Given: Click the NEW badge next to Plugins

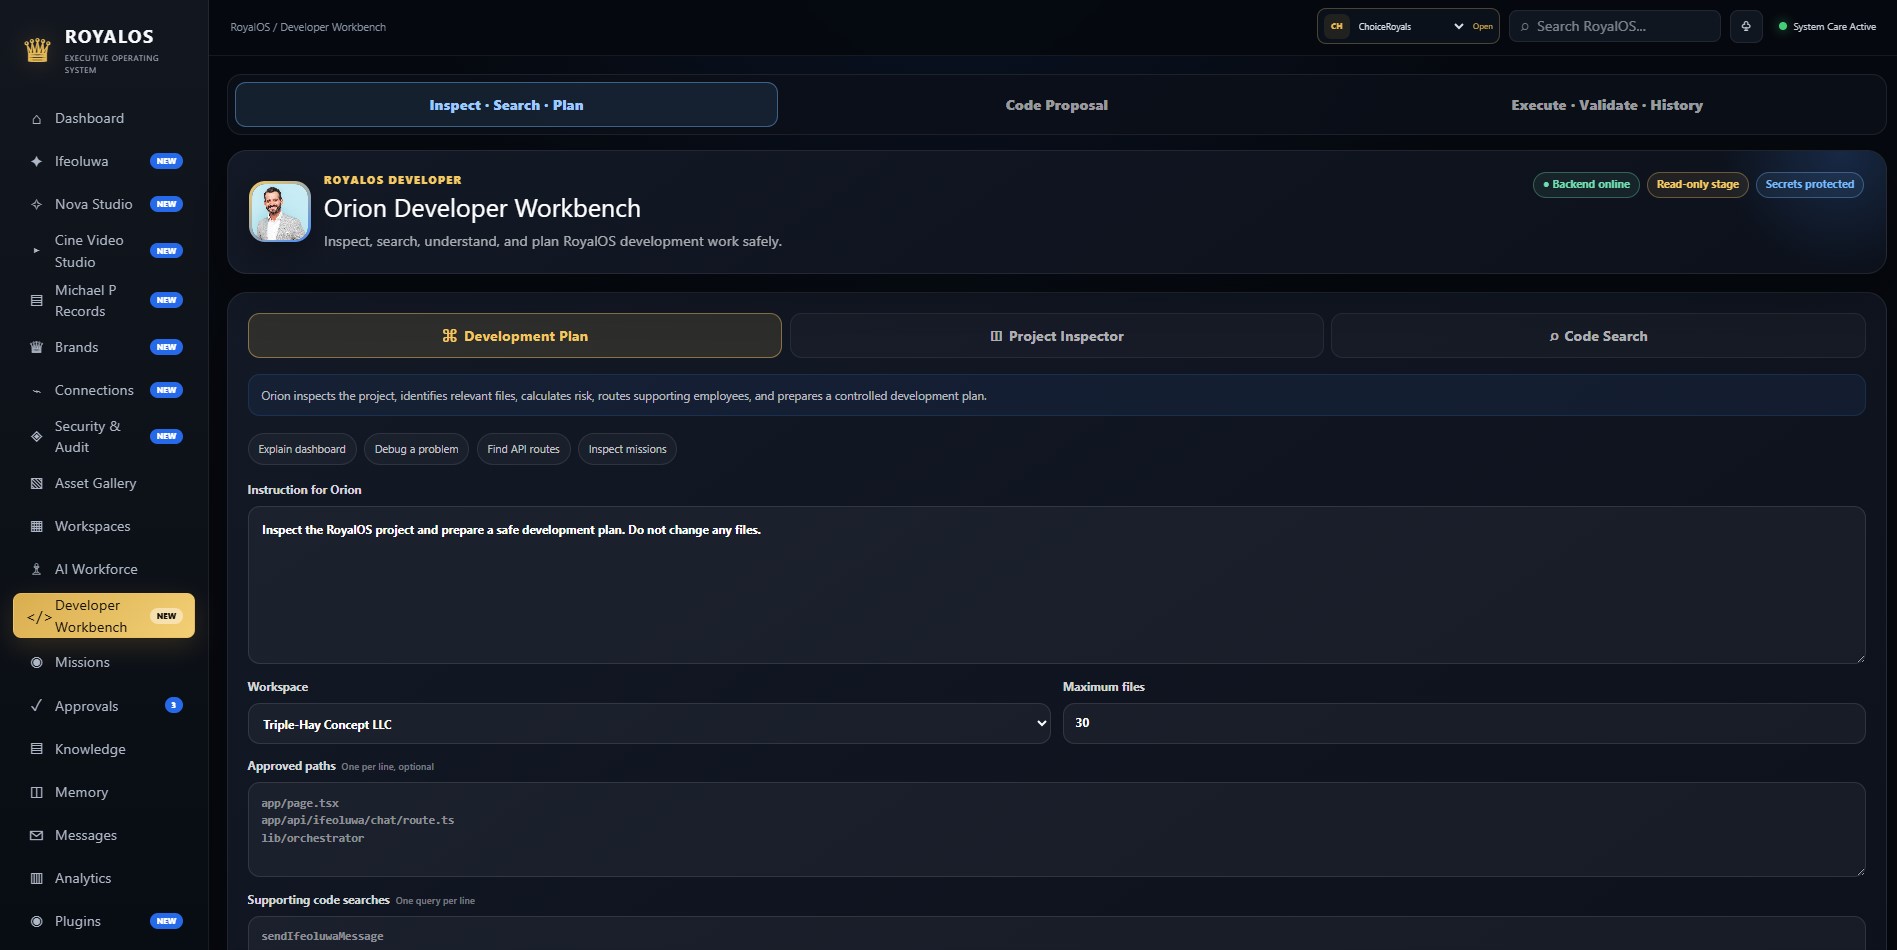Looking at the screenshot, I should coord(166,921).
